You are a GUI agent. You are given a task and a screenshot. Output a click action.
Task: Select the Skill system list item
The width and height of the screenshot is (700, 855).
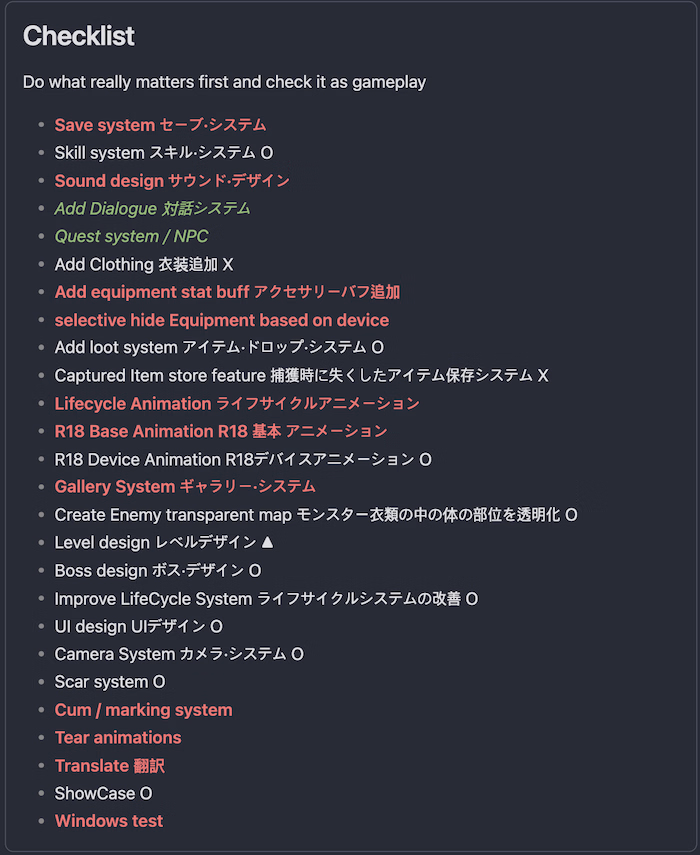(x=163, y=153)
